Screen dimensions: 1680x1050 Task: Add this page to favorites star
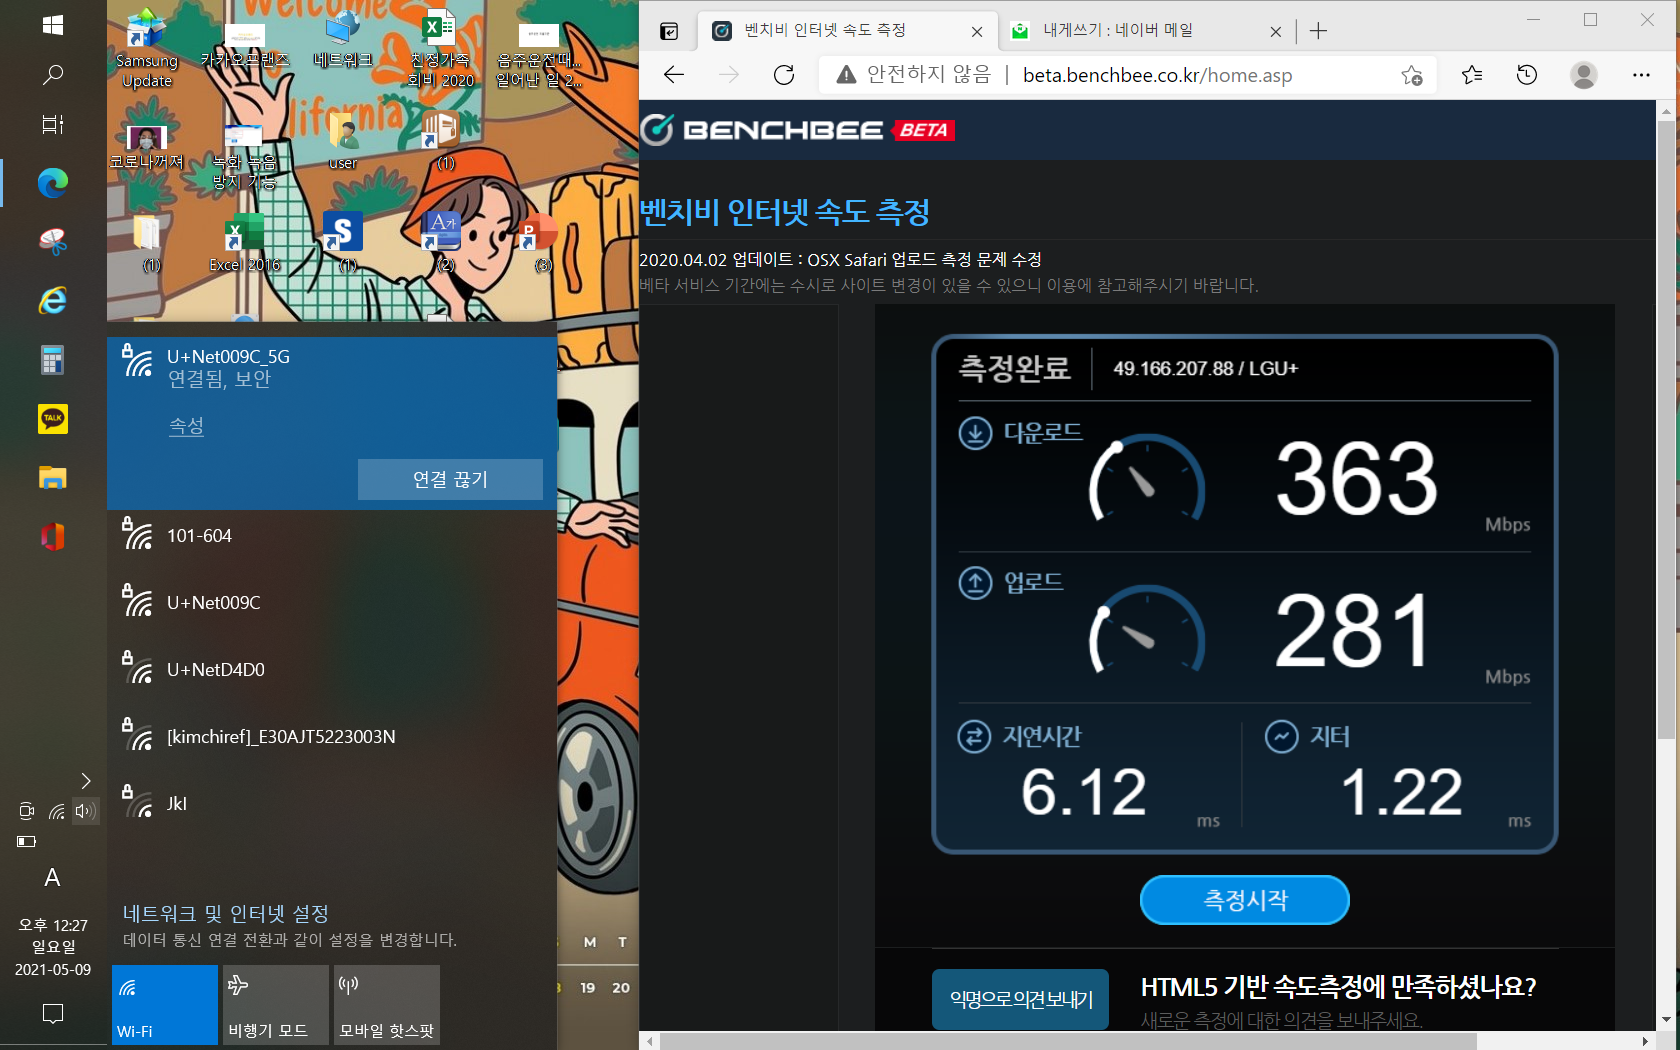click(1411, 75)
